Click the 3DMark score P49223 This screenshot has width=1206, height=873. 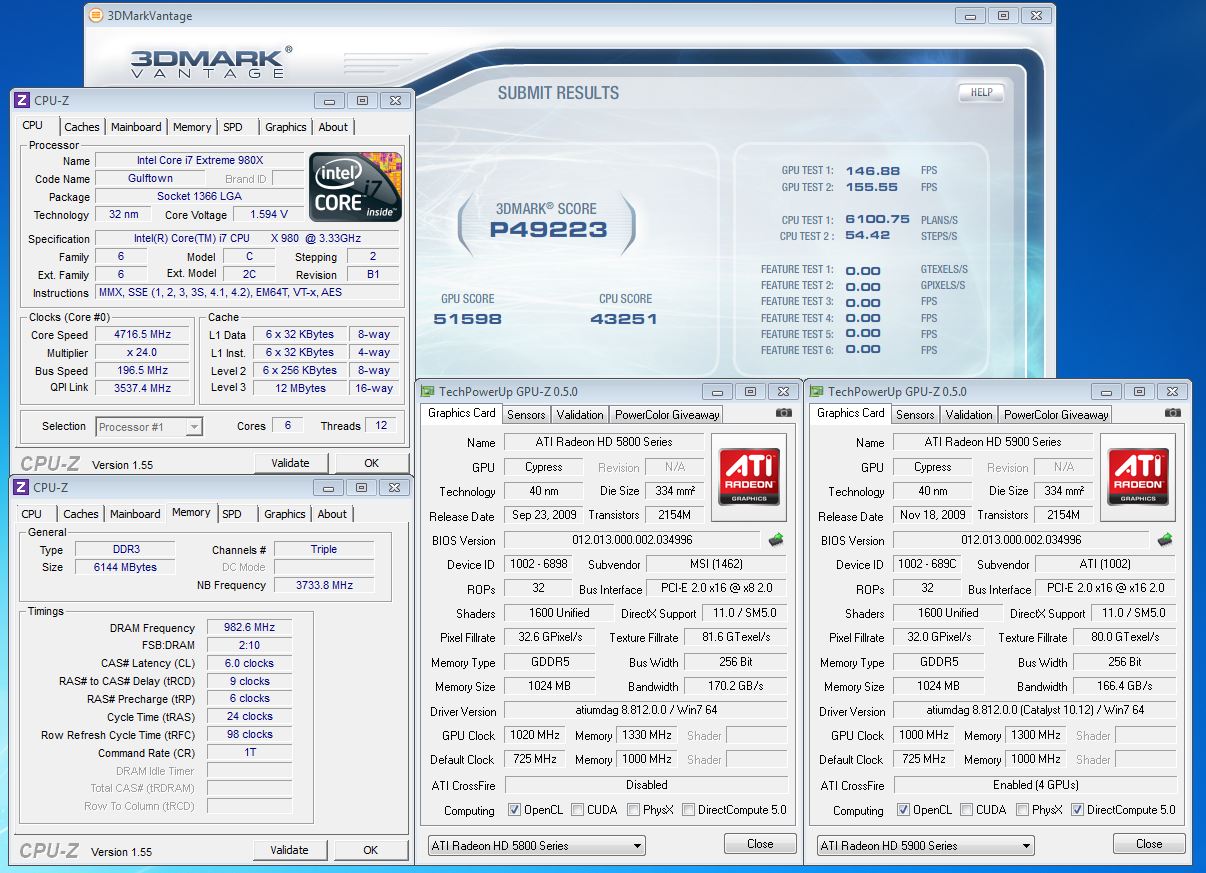coord(549,230)
